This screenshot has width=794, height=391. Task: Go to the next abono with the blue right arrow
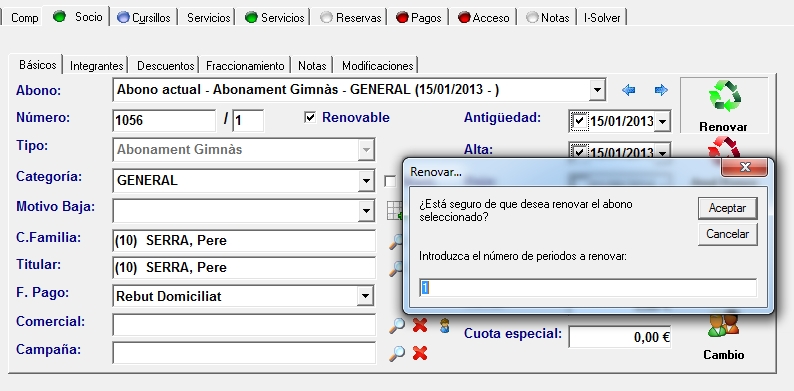coord(661,90)
